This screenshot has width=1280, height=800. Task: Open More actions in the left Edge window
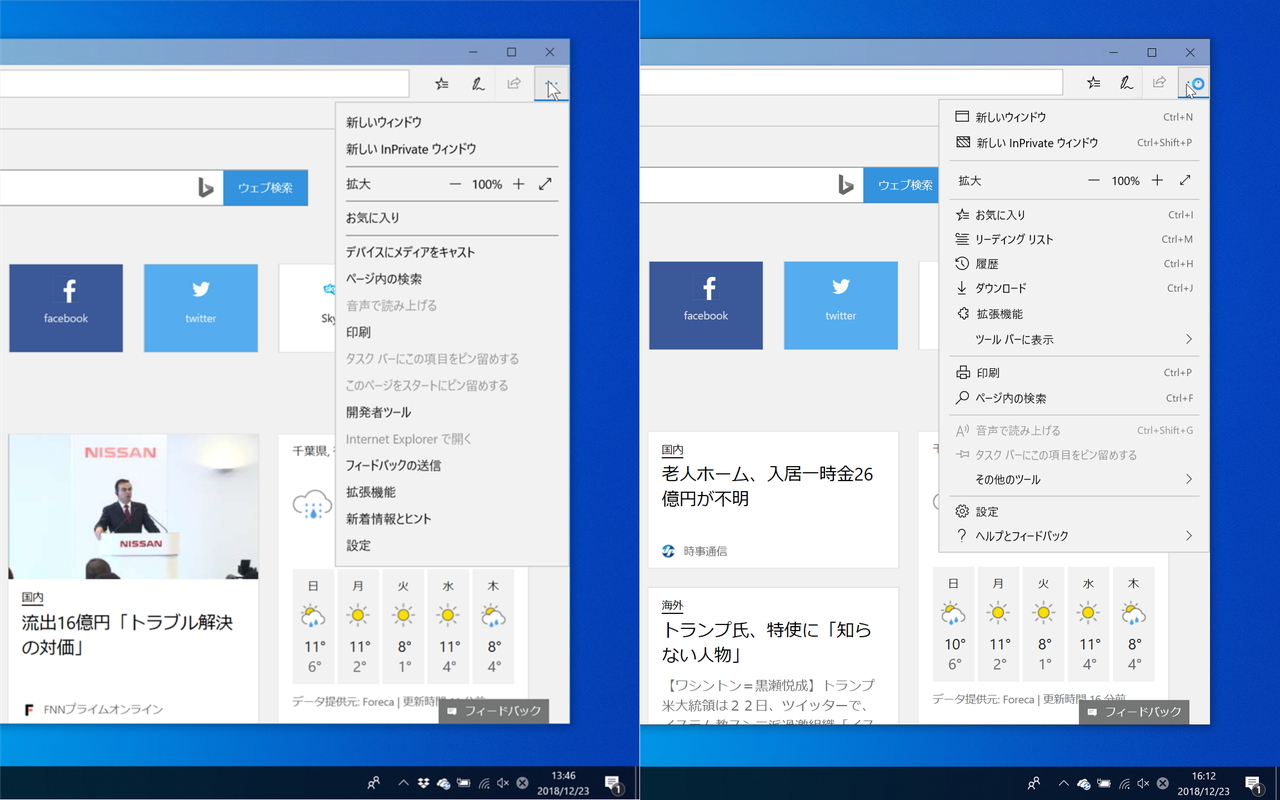[551, 84]
